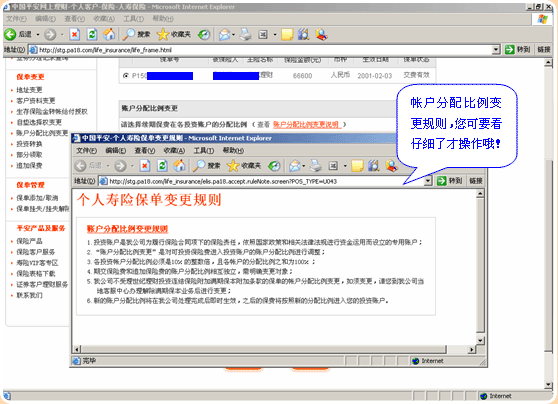Expand Mail dropdown arrow in popup window
This screenshot has width=558, height=404.
(x=304, y=166)
